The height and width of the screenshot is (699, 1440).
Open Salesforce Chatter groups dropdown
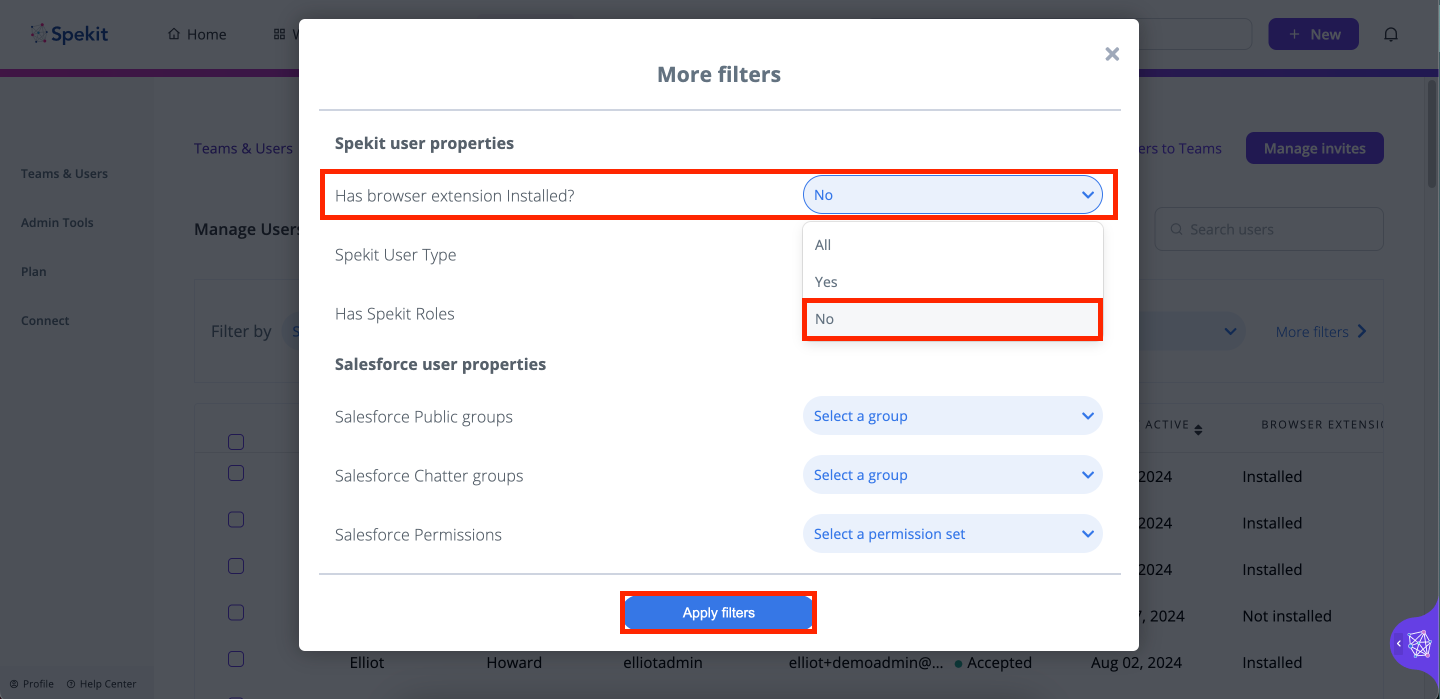click(952, 475)
